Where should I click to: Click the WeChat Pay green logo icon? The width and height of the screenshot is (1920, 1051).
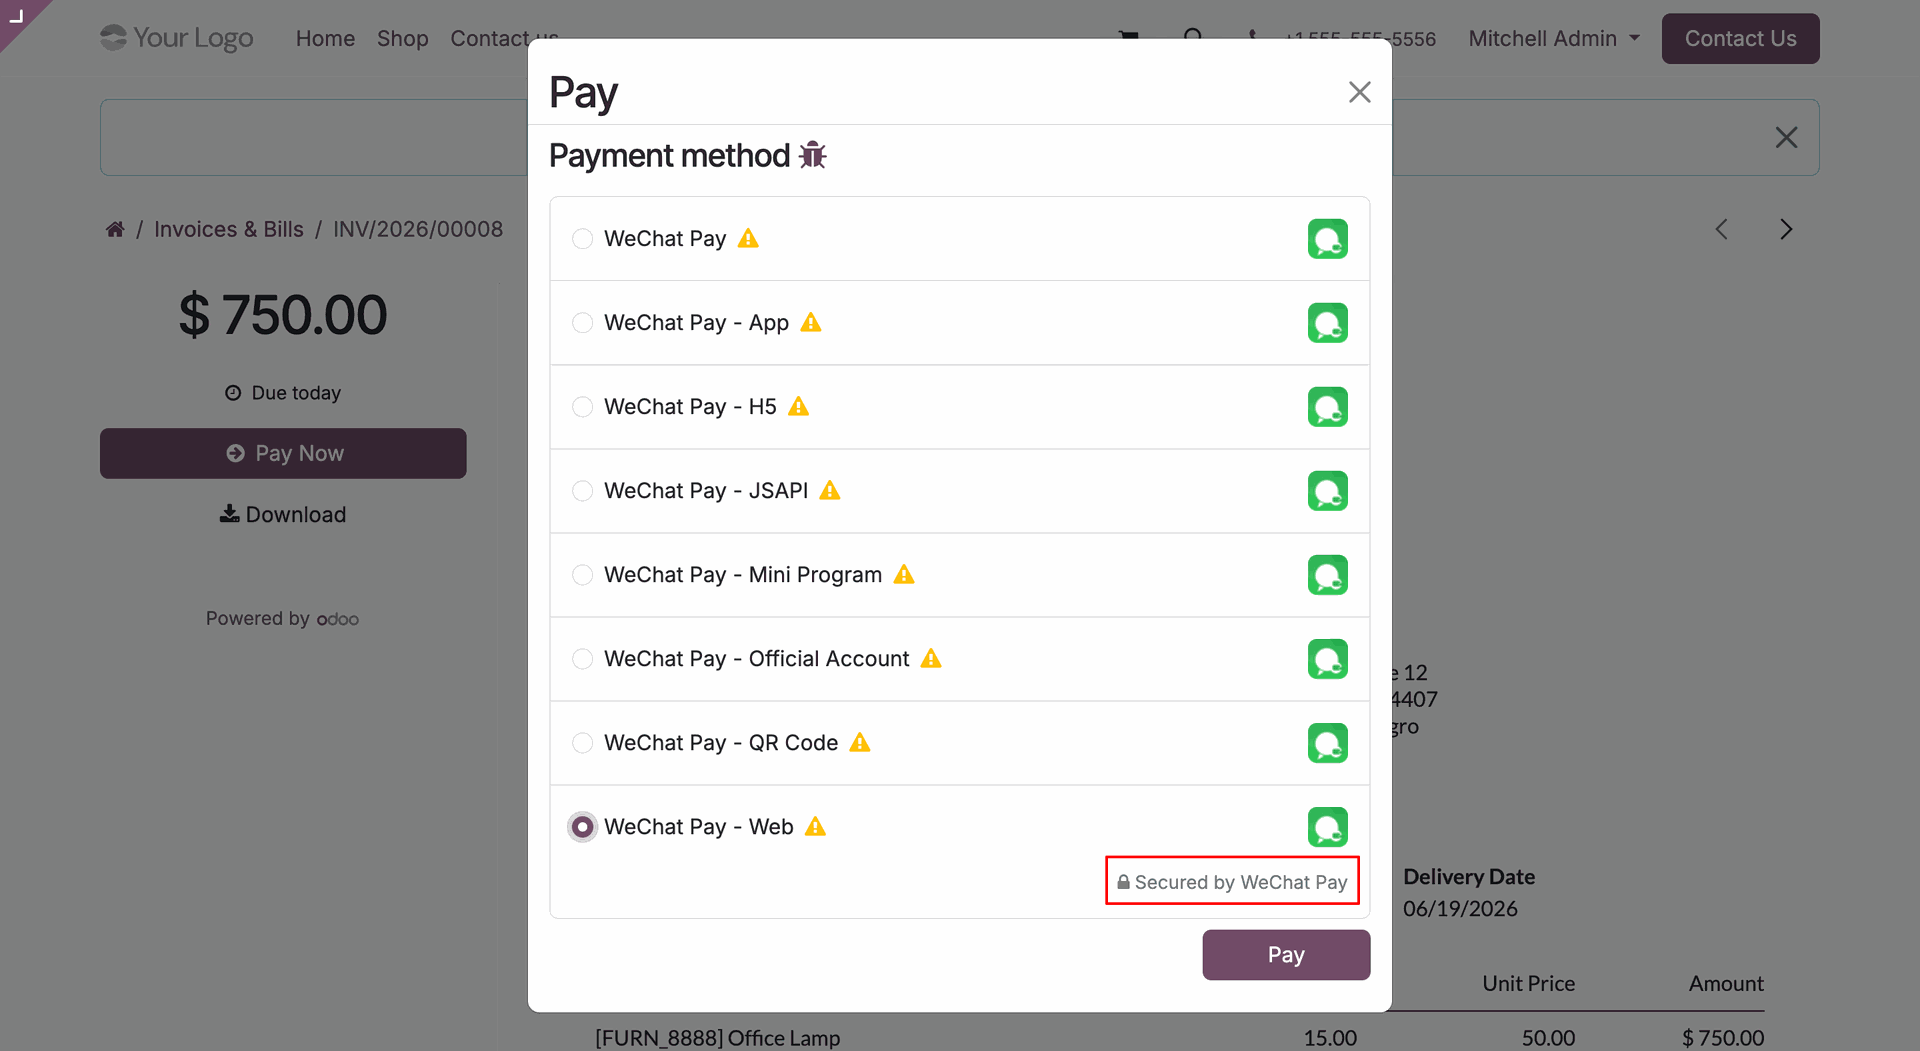coord(1327,239)
